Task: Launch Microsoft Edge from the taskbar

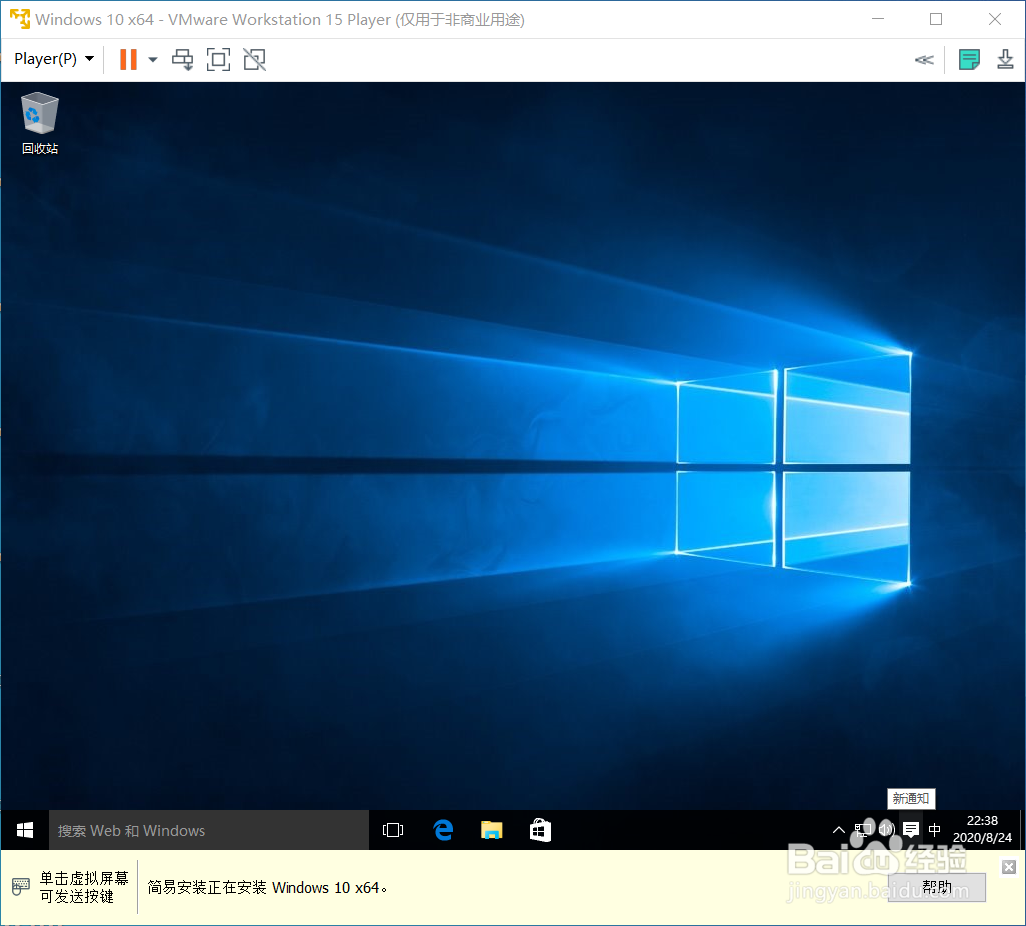Action: (443, 830)
